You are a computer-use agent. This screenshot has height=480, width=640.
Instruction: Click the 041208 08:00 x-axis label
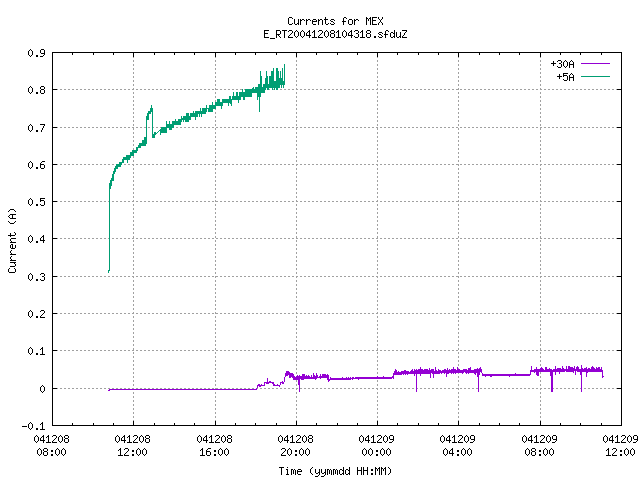tap(51, 445)
